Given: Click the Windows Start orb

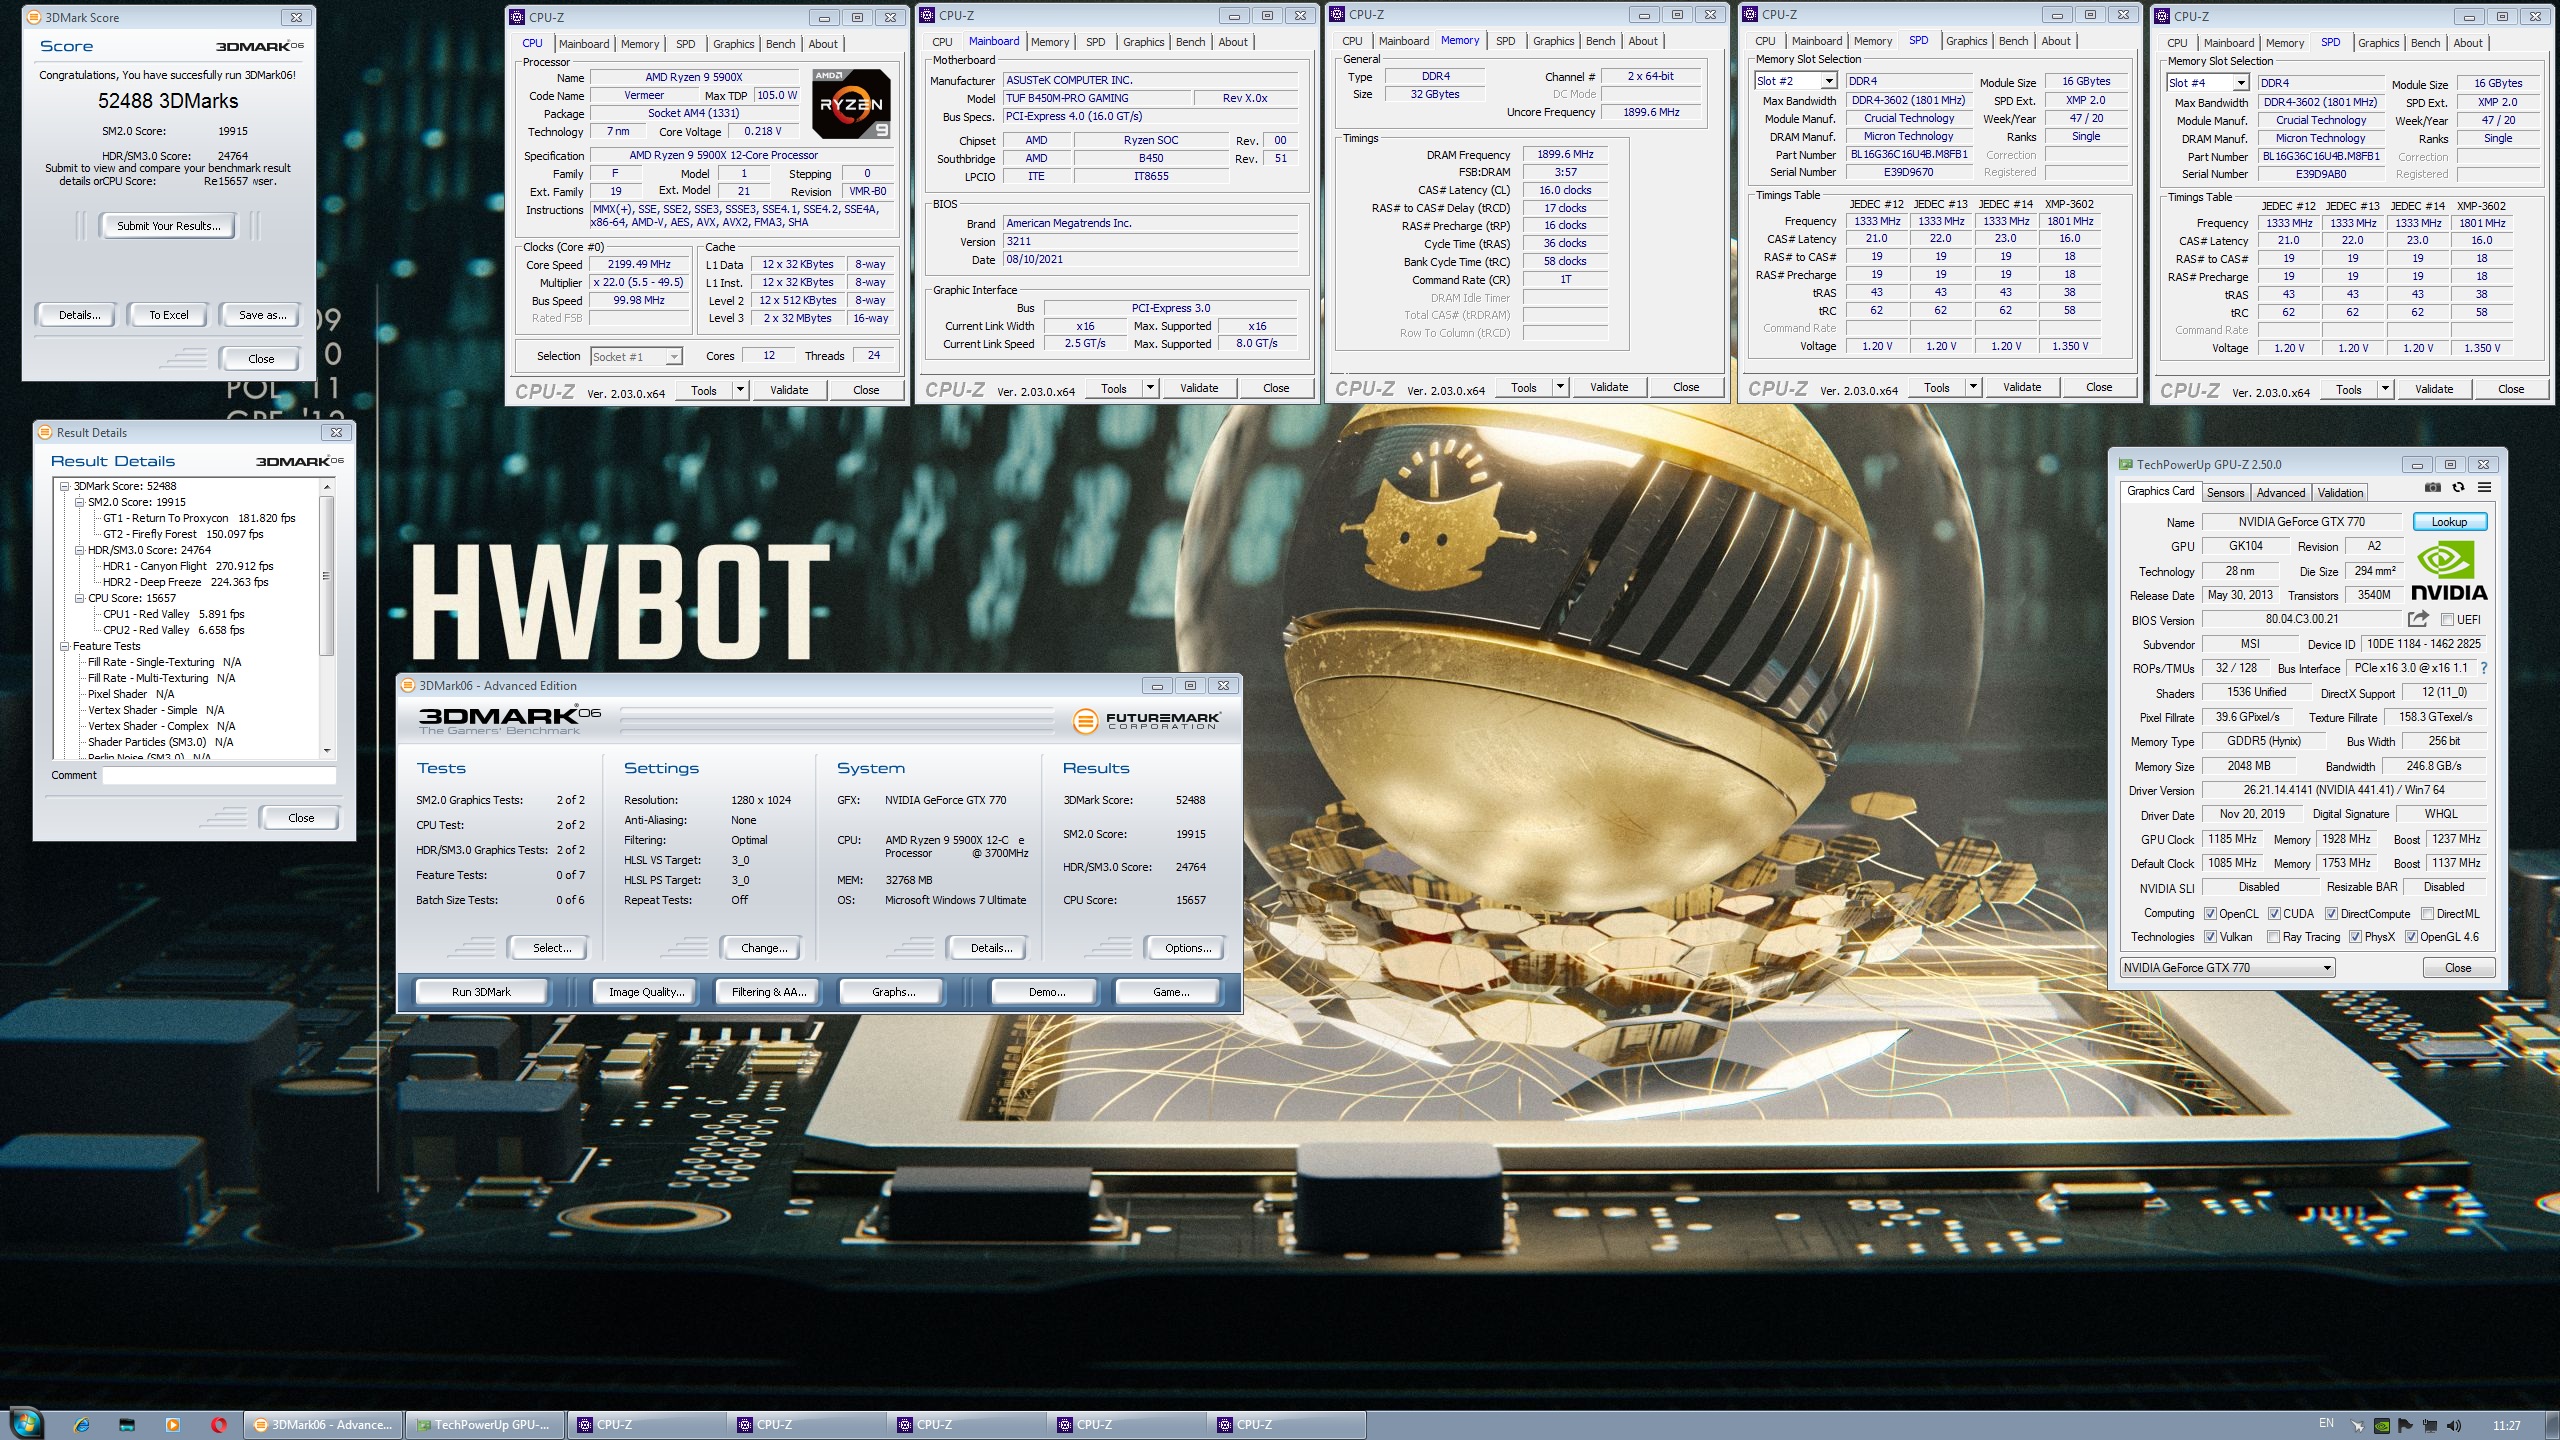Looking at the screenshot, I should tap(25, 1423).
